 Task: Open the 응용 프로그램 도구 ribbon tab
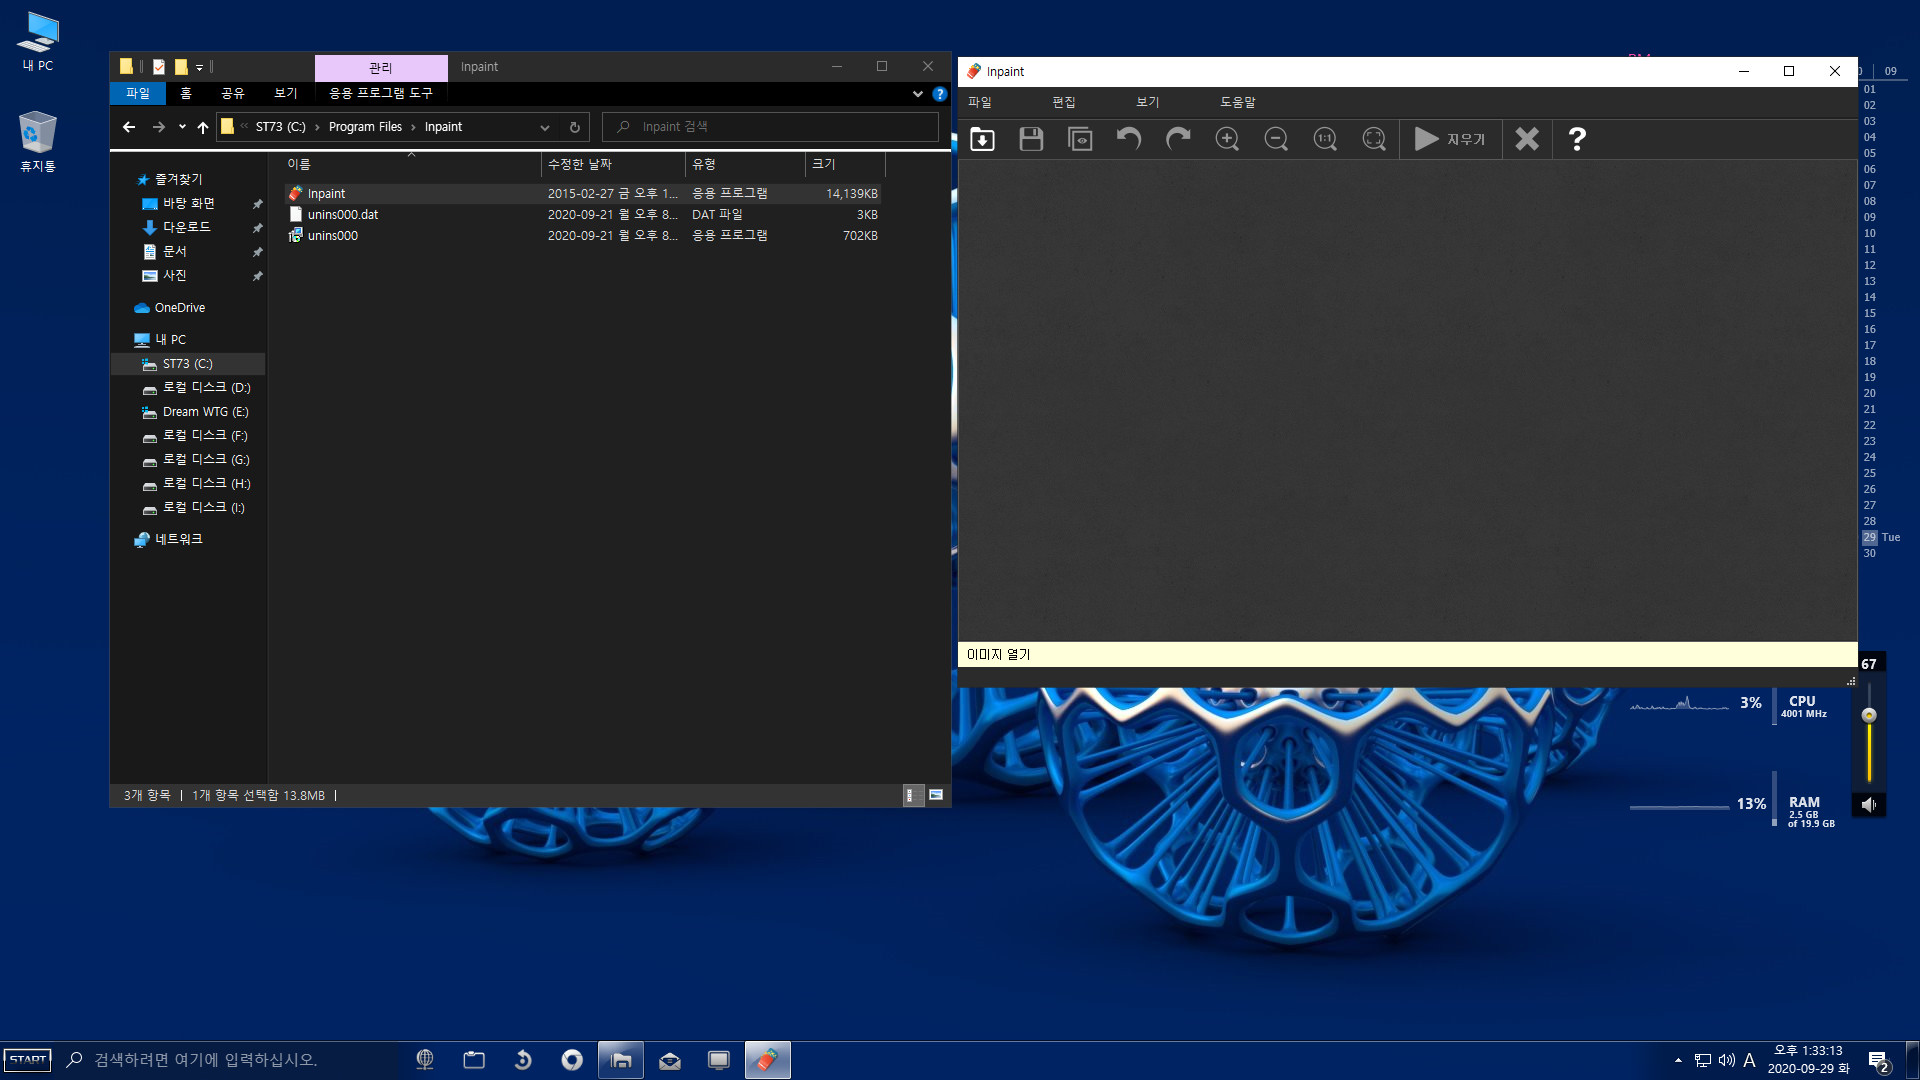coord(381,93)
